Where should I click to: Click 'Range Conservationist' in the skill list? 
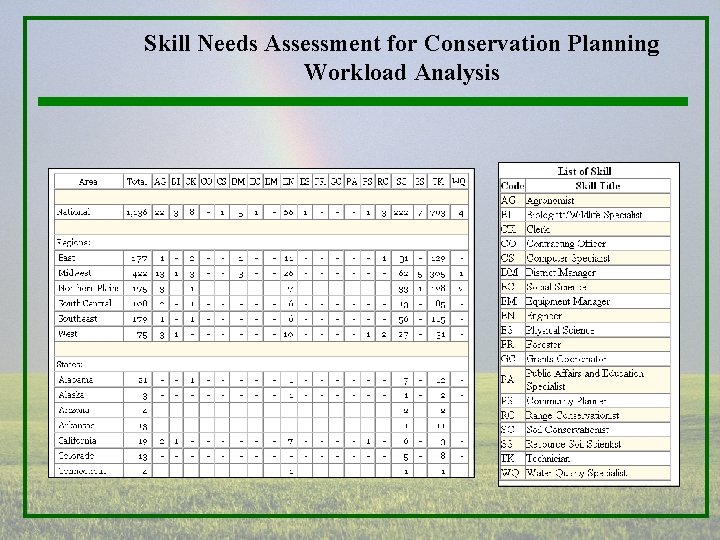573,416
